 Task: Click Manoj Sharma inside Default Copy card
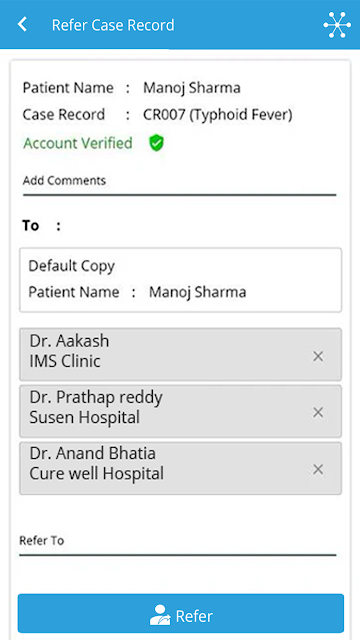coord(198,292)
